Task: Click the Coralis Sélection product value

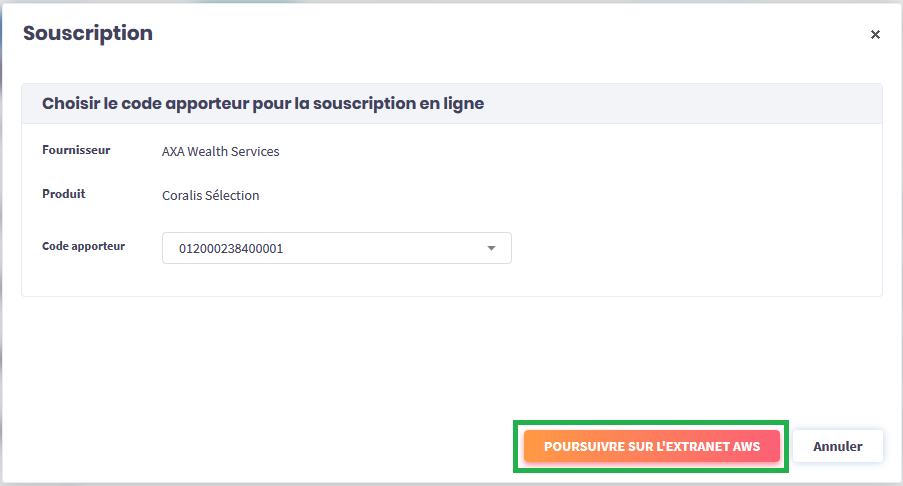Action: click(210, 196)
